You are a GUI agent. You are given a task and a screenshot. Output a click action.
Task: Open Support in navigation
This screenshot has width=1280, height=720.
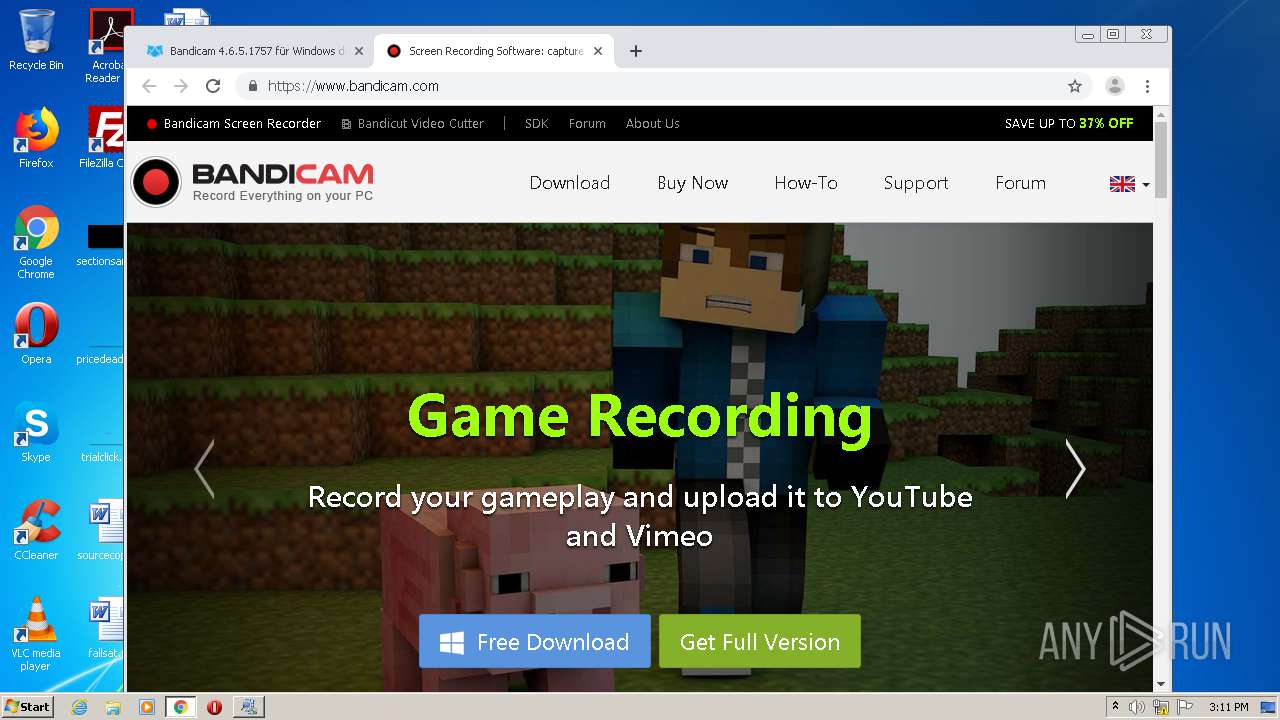pyautogui.click(x=916, y=183)
